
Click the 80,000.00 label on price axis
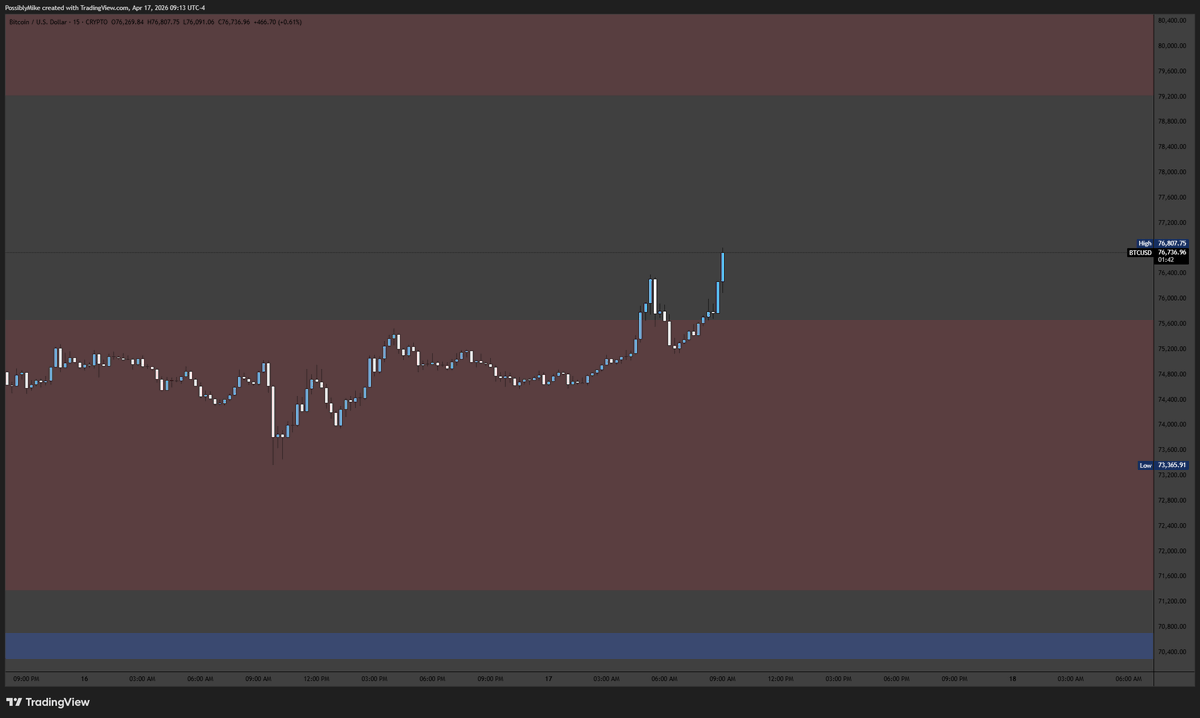(x=1171, y=46)
